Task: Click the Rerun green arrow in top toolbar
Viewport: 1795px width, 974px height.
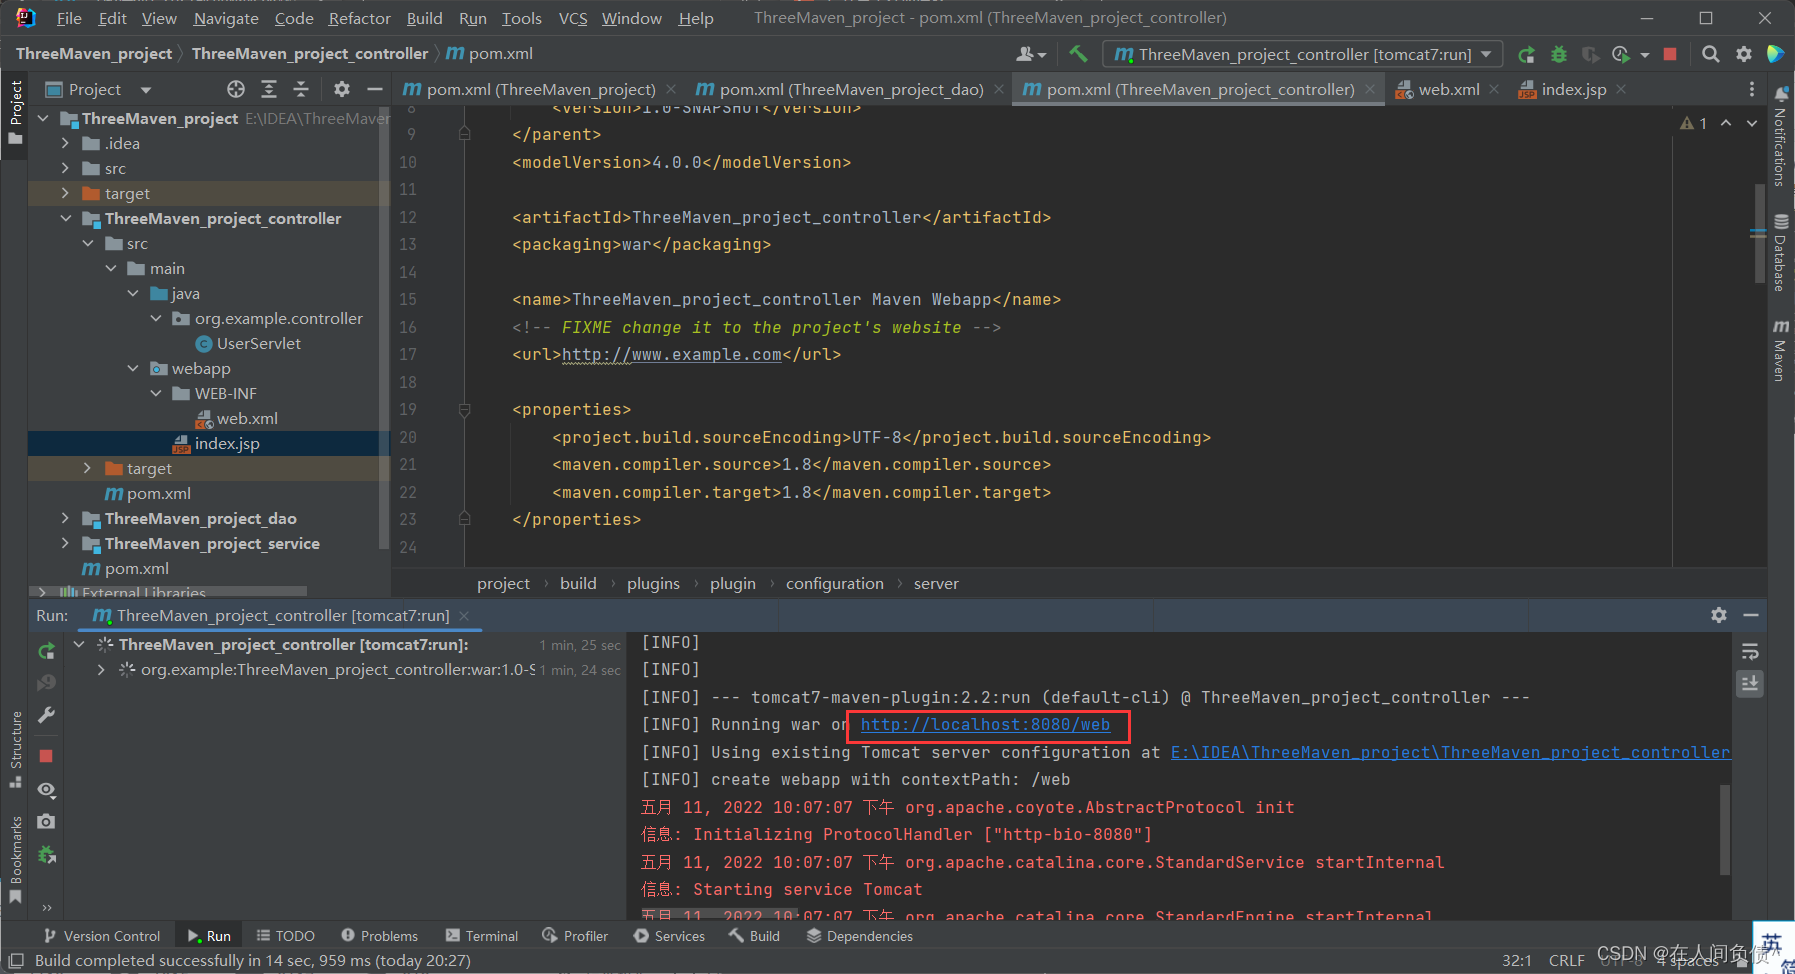Action: (1526, 54)
